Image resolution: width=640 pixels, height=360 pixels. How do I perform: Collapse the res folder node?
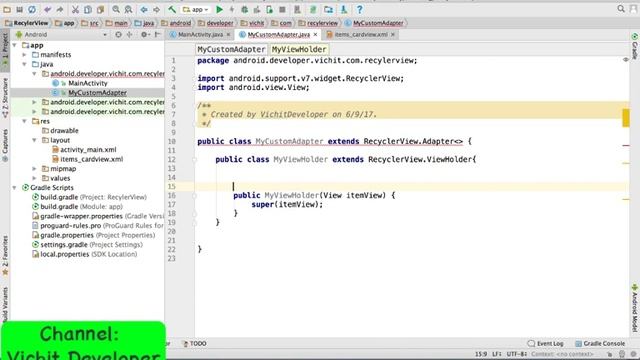coord(24,121)
